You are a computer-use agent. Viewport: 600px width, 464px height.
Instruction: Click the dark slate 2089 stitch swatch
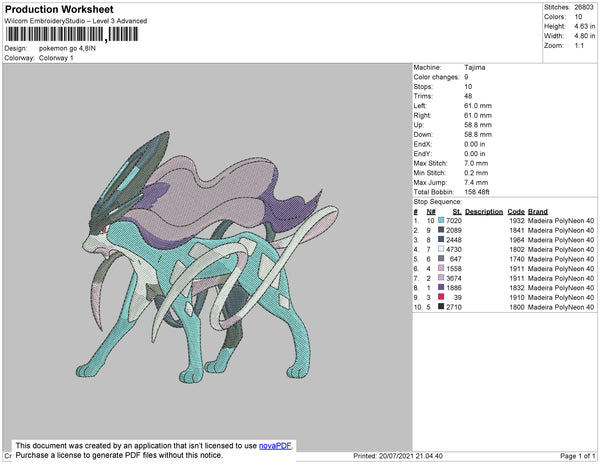441,230
